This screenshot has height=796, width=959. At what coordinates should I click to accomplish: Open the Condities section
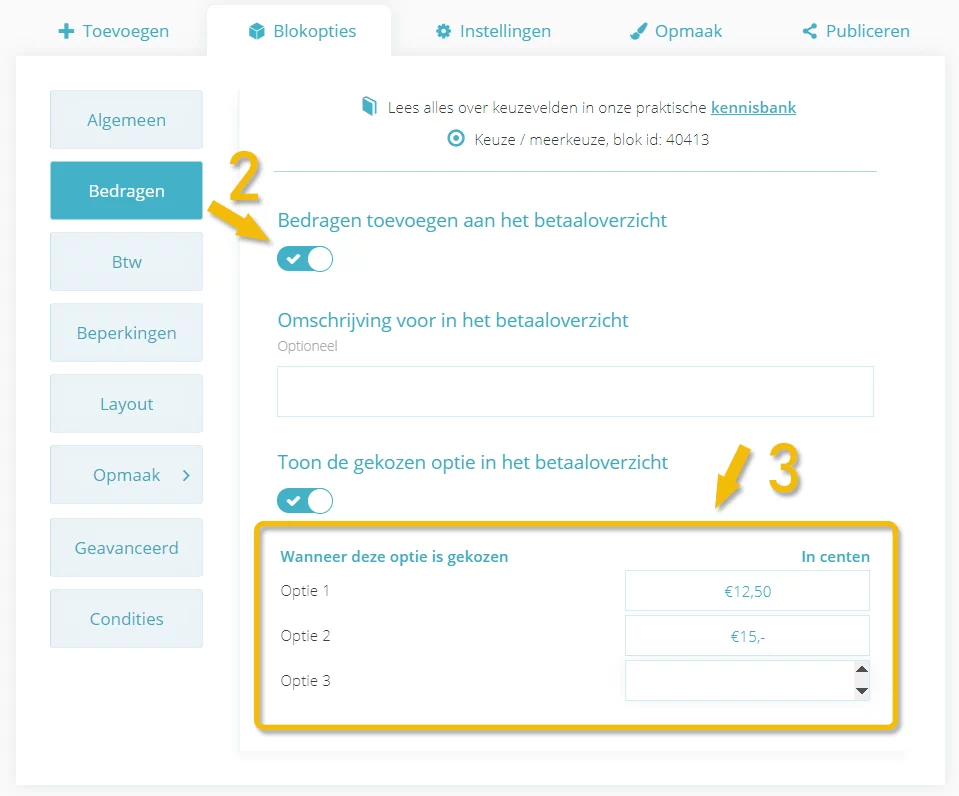point(127,619)
